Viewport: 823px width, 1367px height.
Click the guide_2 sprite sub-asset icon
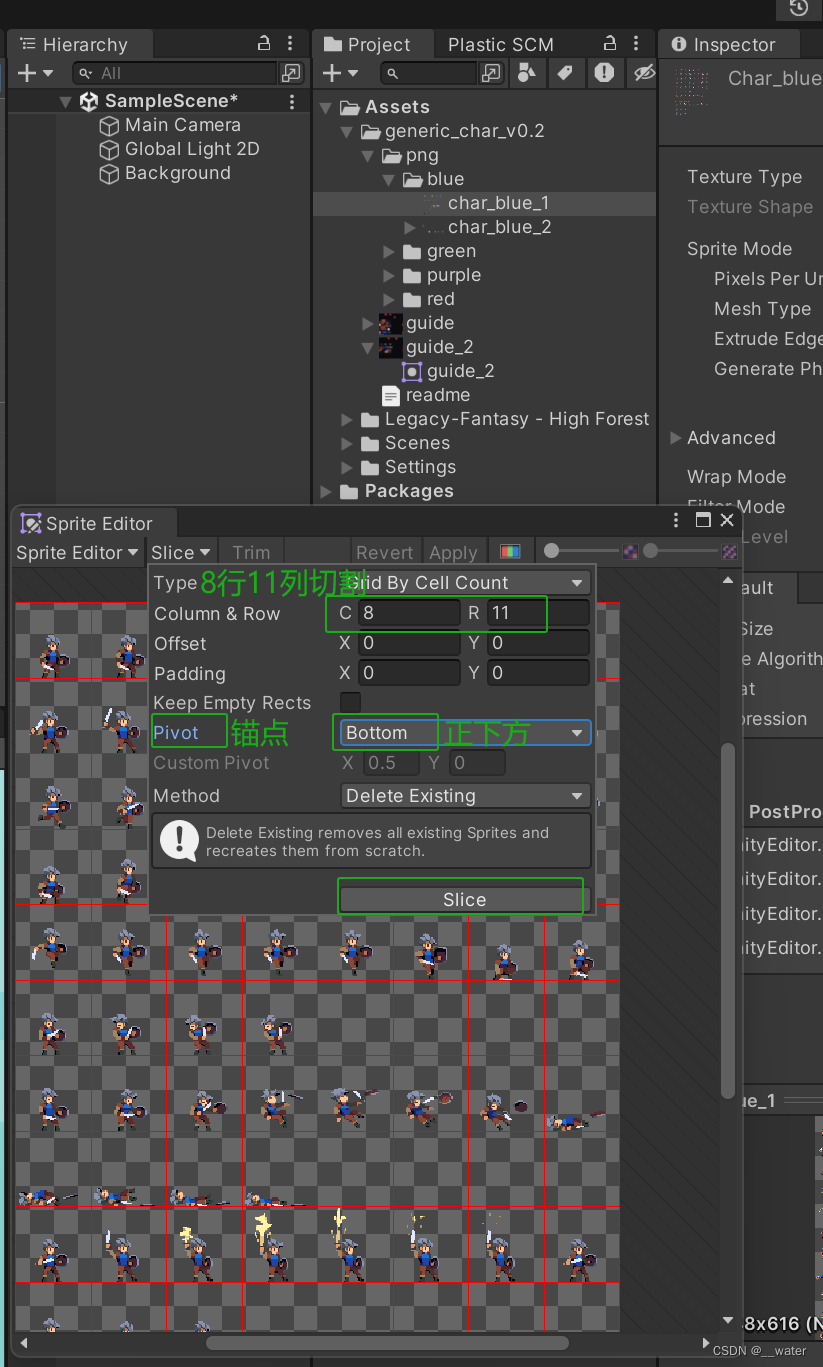point(411,371)
